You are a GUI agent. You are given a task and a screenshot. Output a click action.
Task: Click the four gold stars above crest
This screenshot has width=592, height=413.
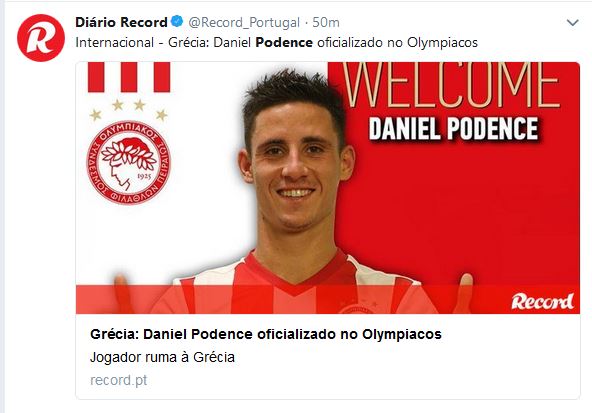click(128, 110)
